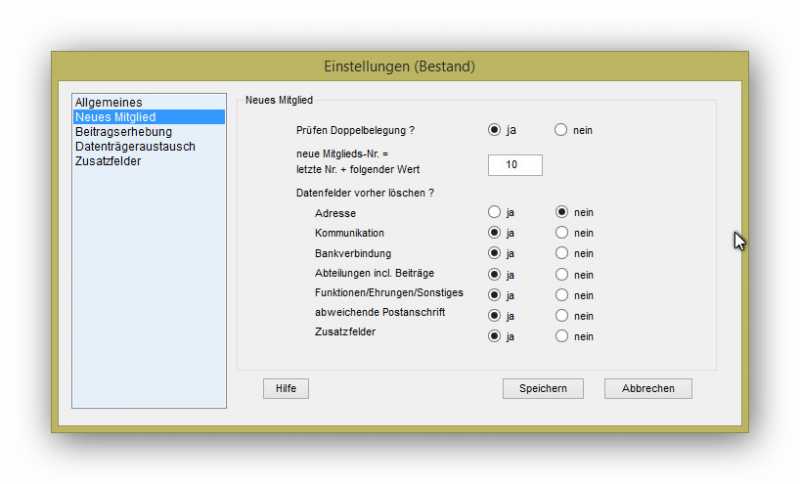Choose 'nein' for abweichende Postanschrift
800x484 pixels.
tap(561, 316)
